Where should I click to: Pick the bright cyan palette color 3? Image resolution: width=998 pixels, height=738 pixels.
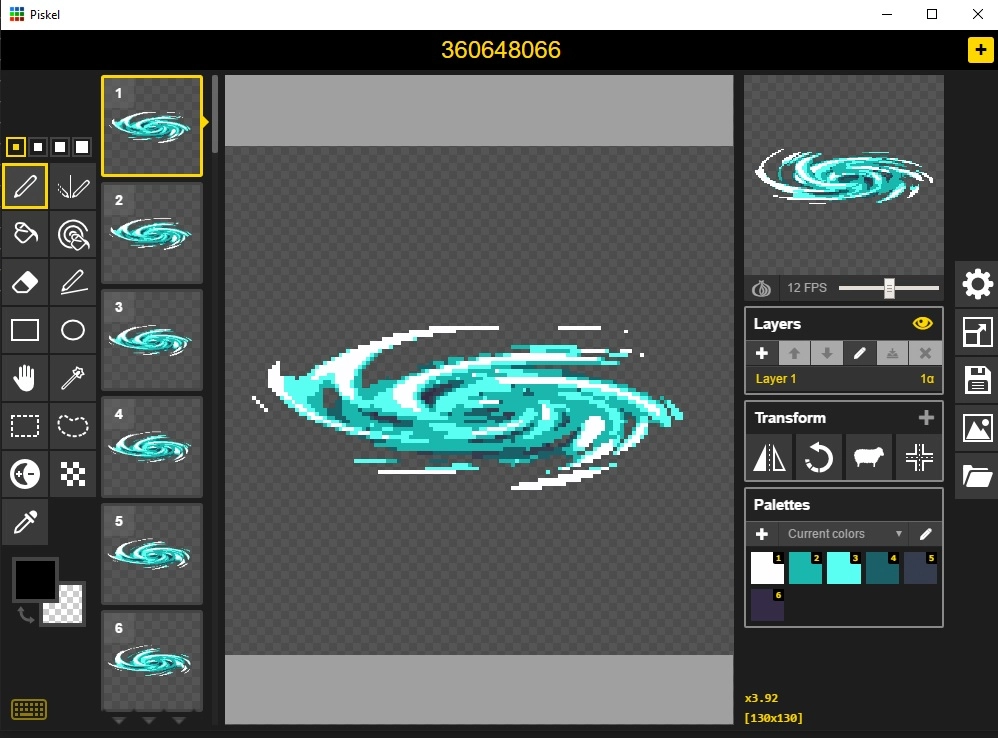click(x=843, y=568)
